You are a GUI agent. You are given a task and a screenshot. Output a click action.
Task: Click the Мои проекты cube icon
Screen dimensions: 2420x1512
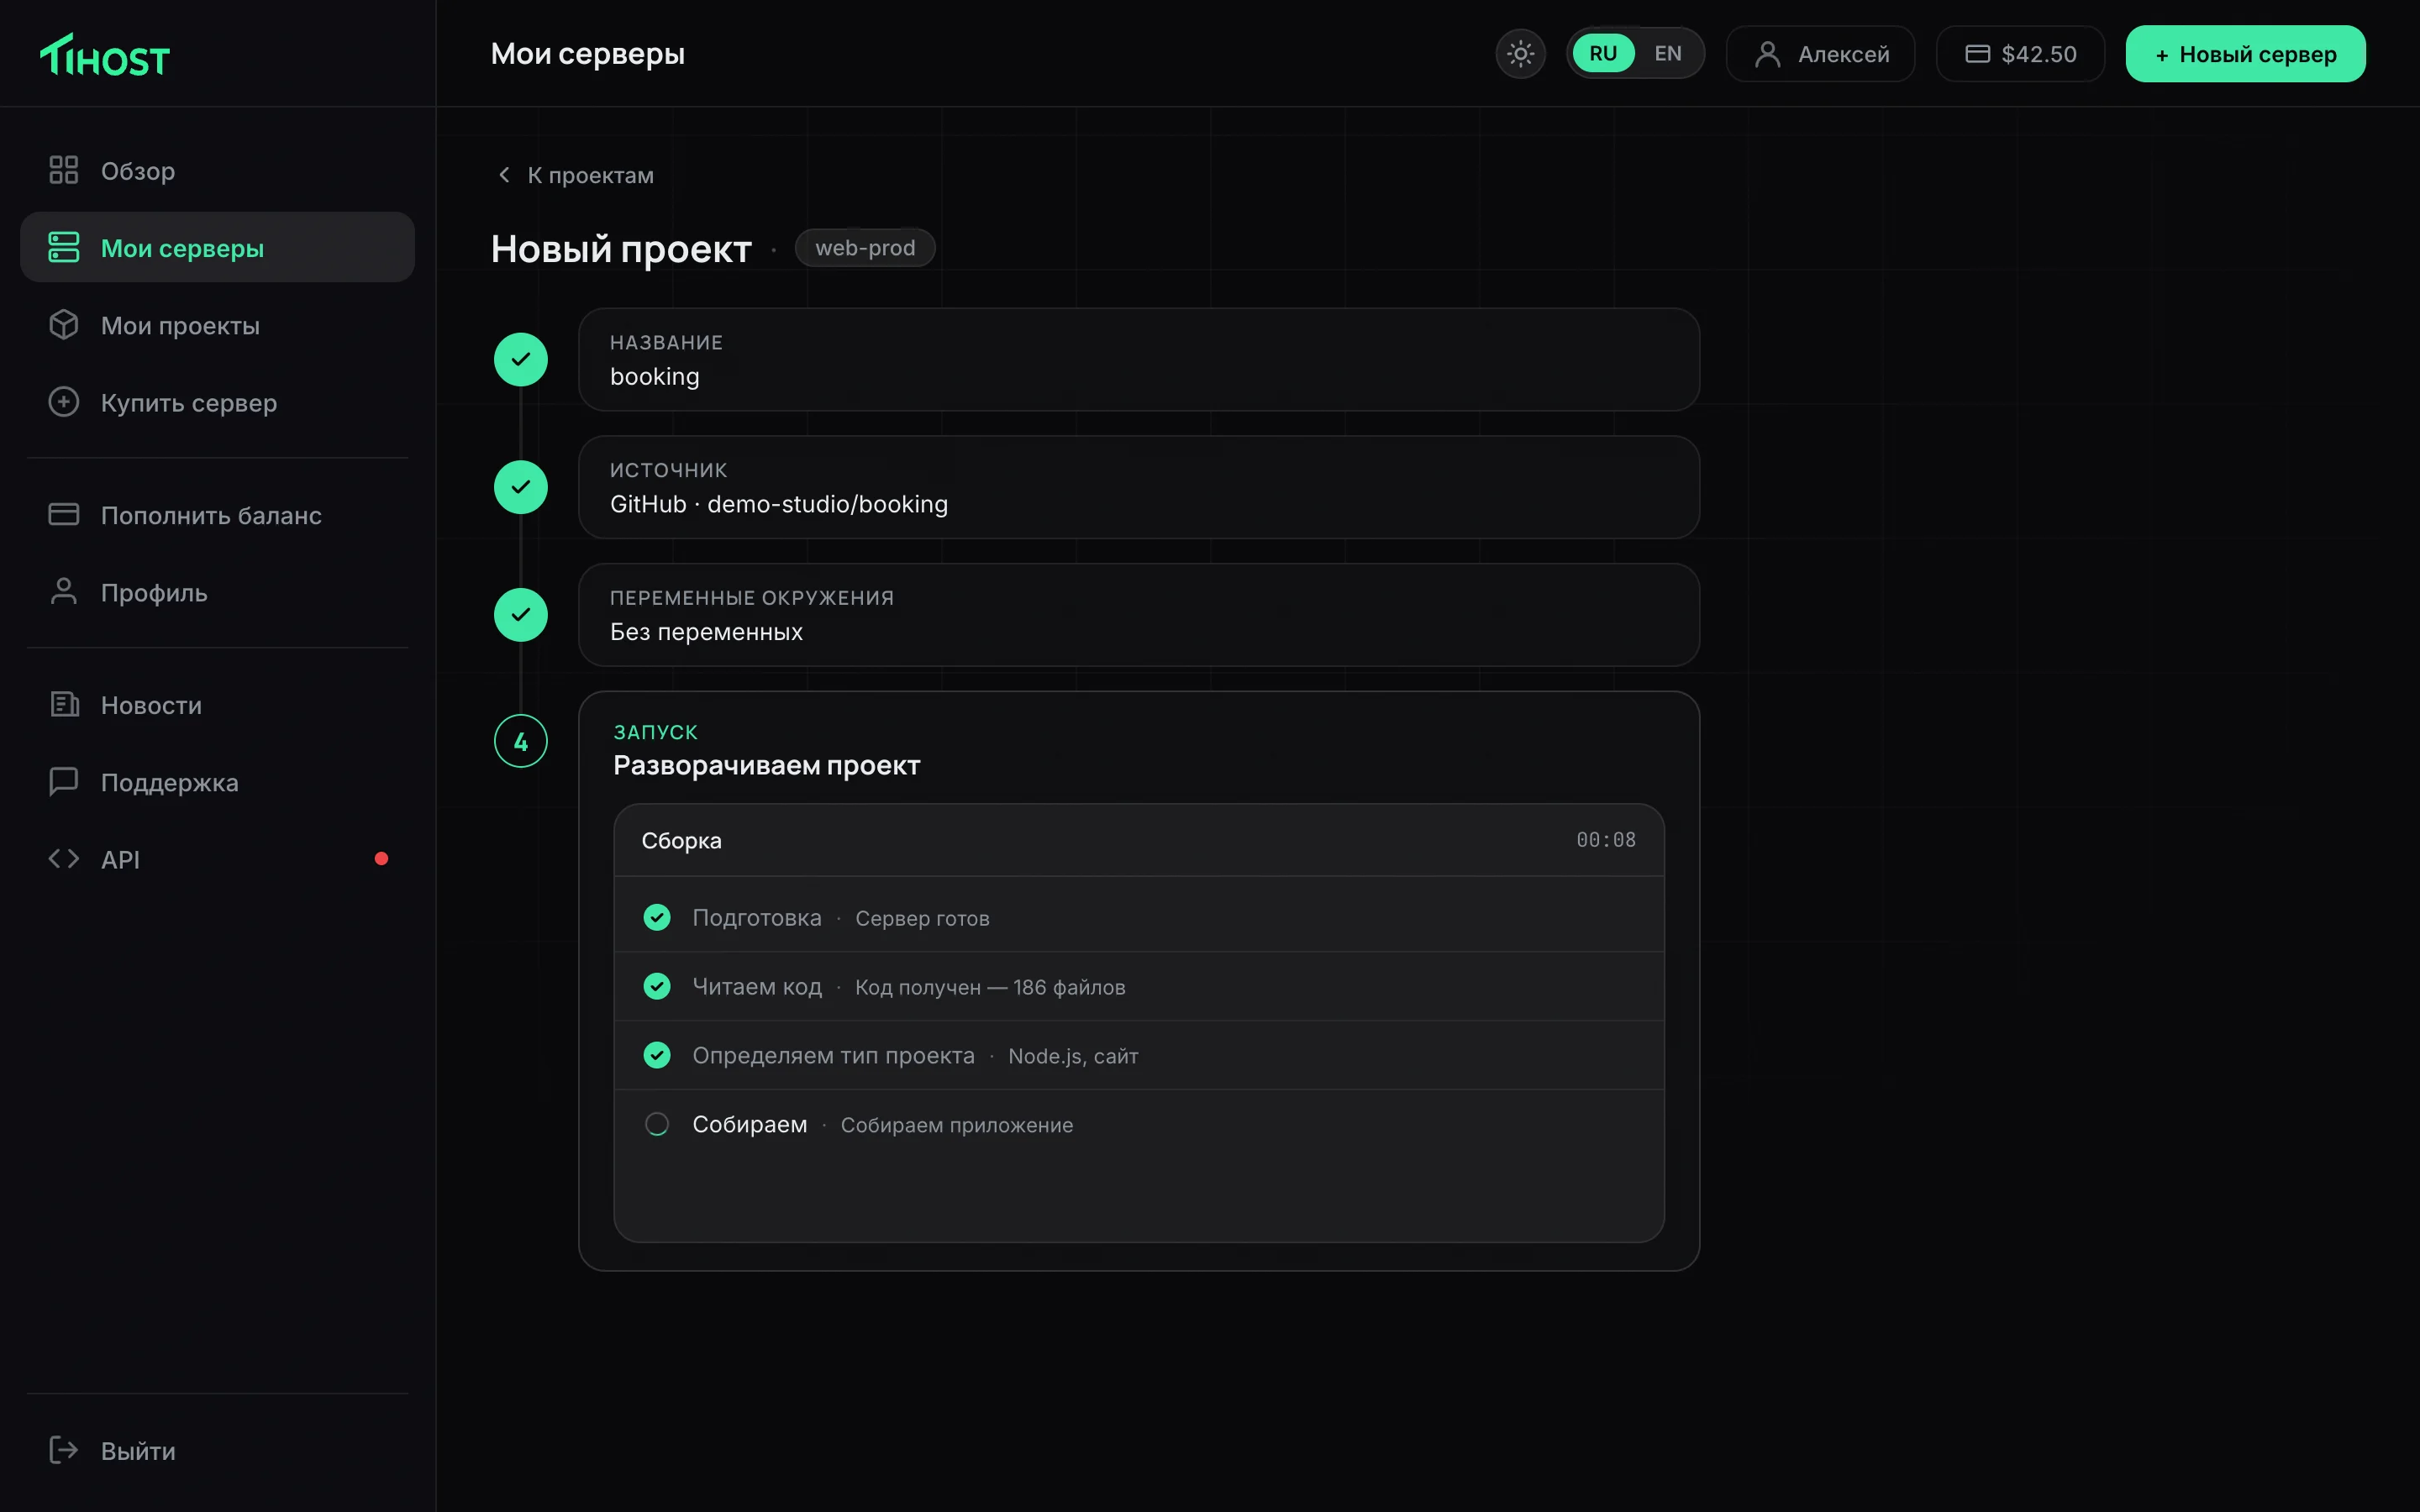tap(64, 325)
